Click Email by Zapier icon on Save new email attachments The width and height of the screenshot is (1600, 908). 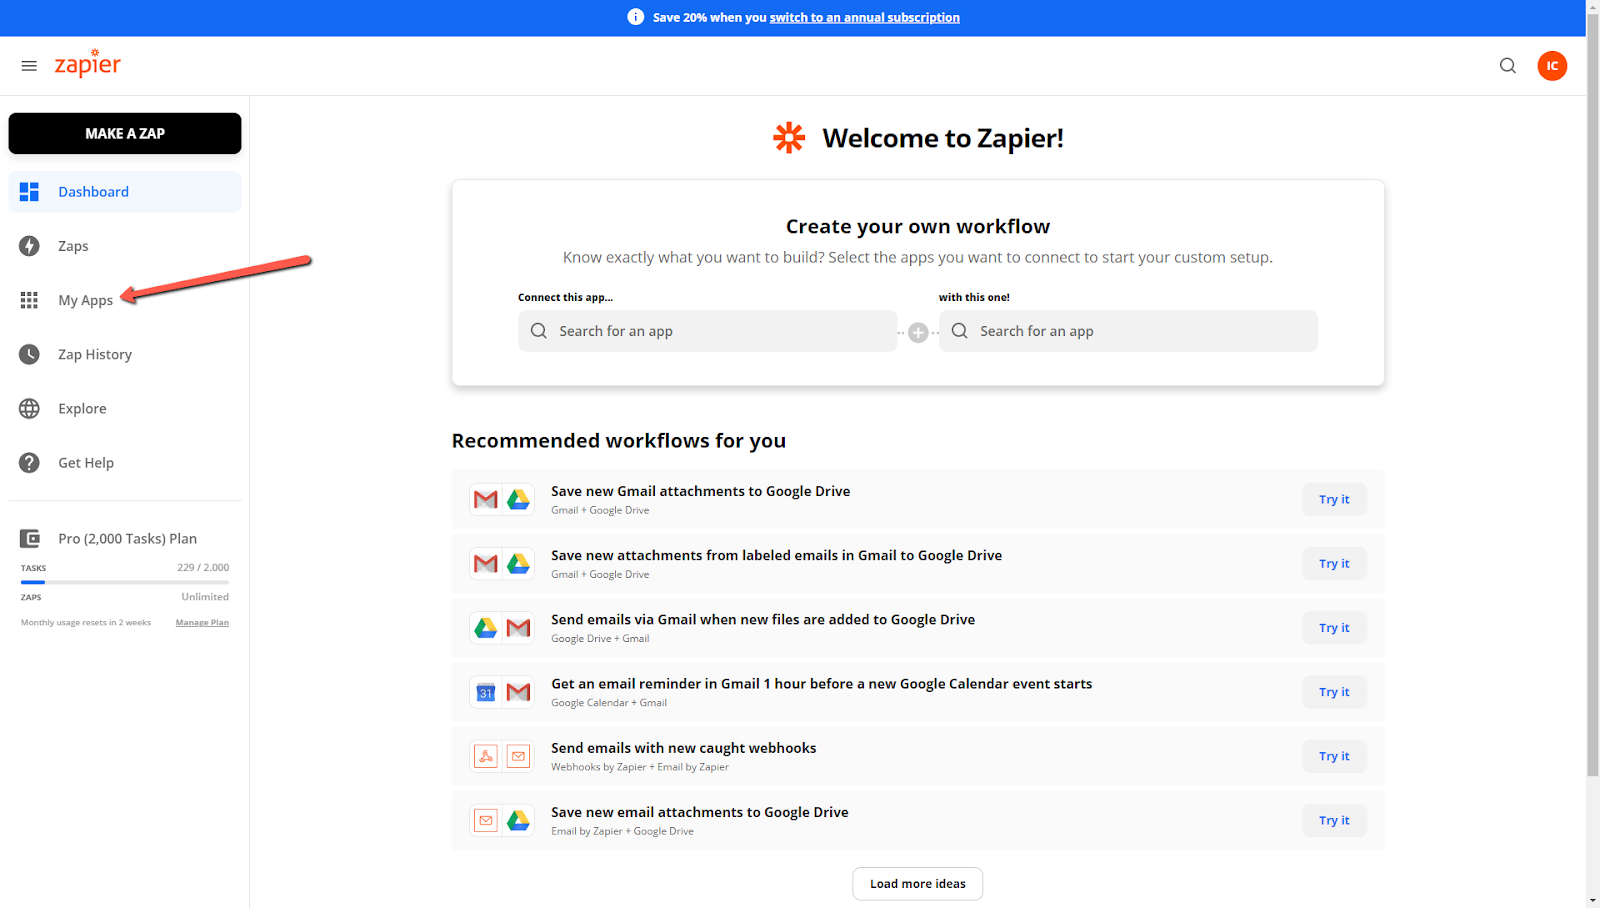[486, 820]
